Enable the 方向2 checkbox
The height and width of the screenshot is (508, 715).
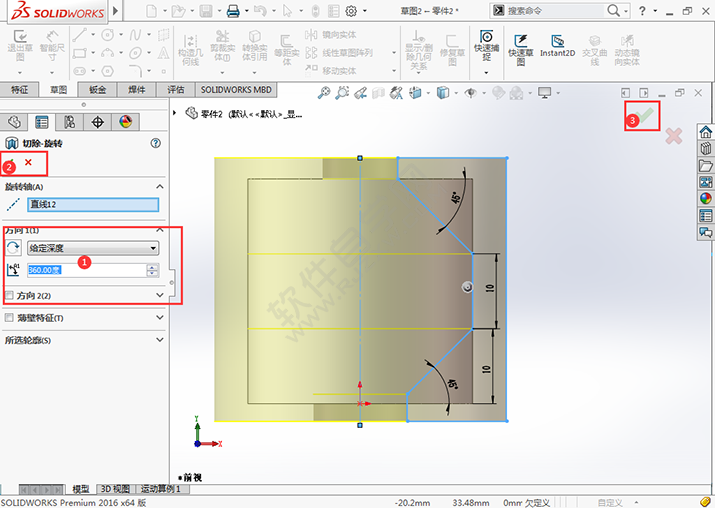(10, 296)
